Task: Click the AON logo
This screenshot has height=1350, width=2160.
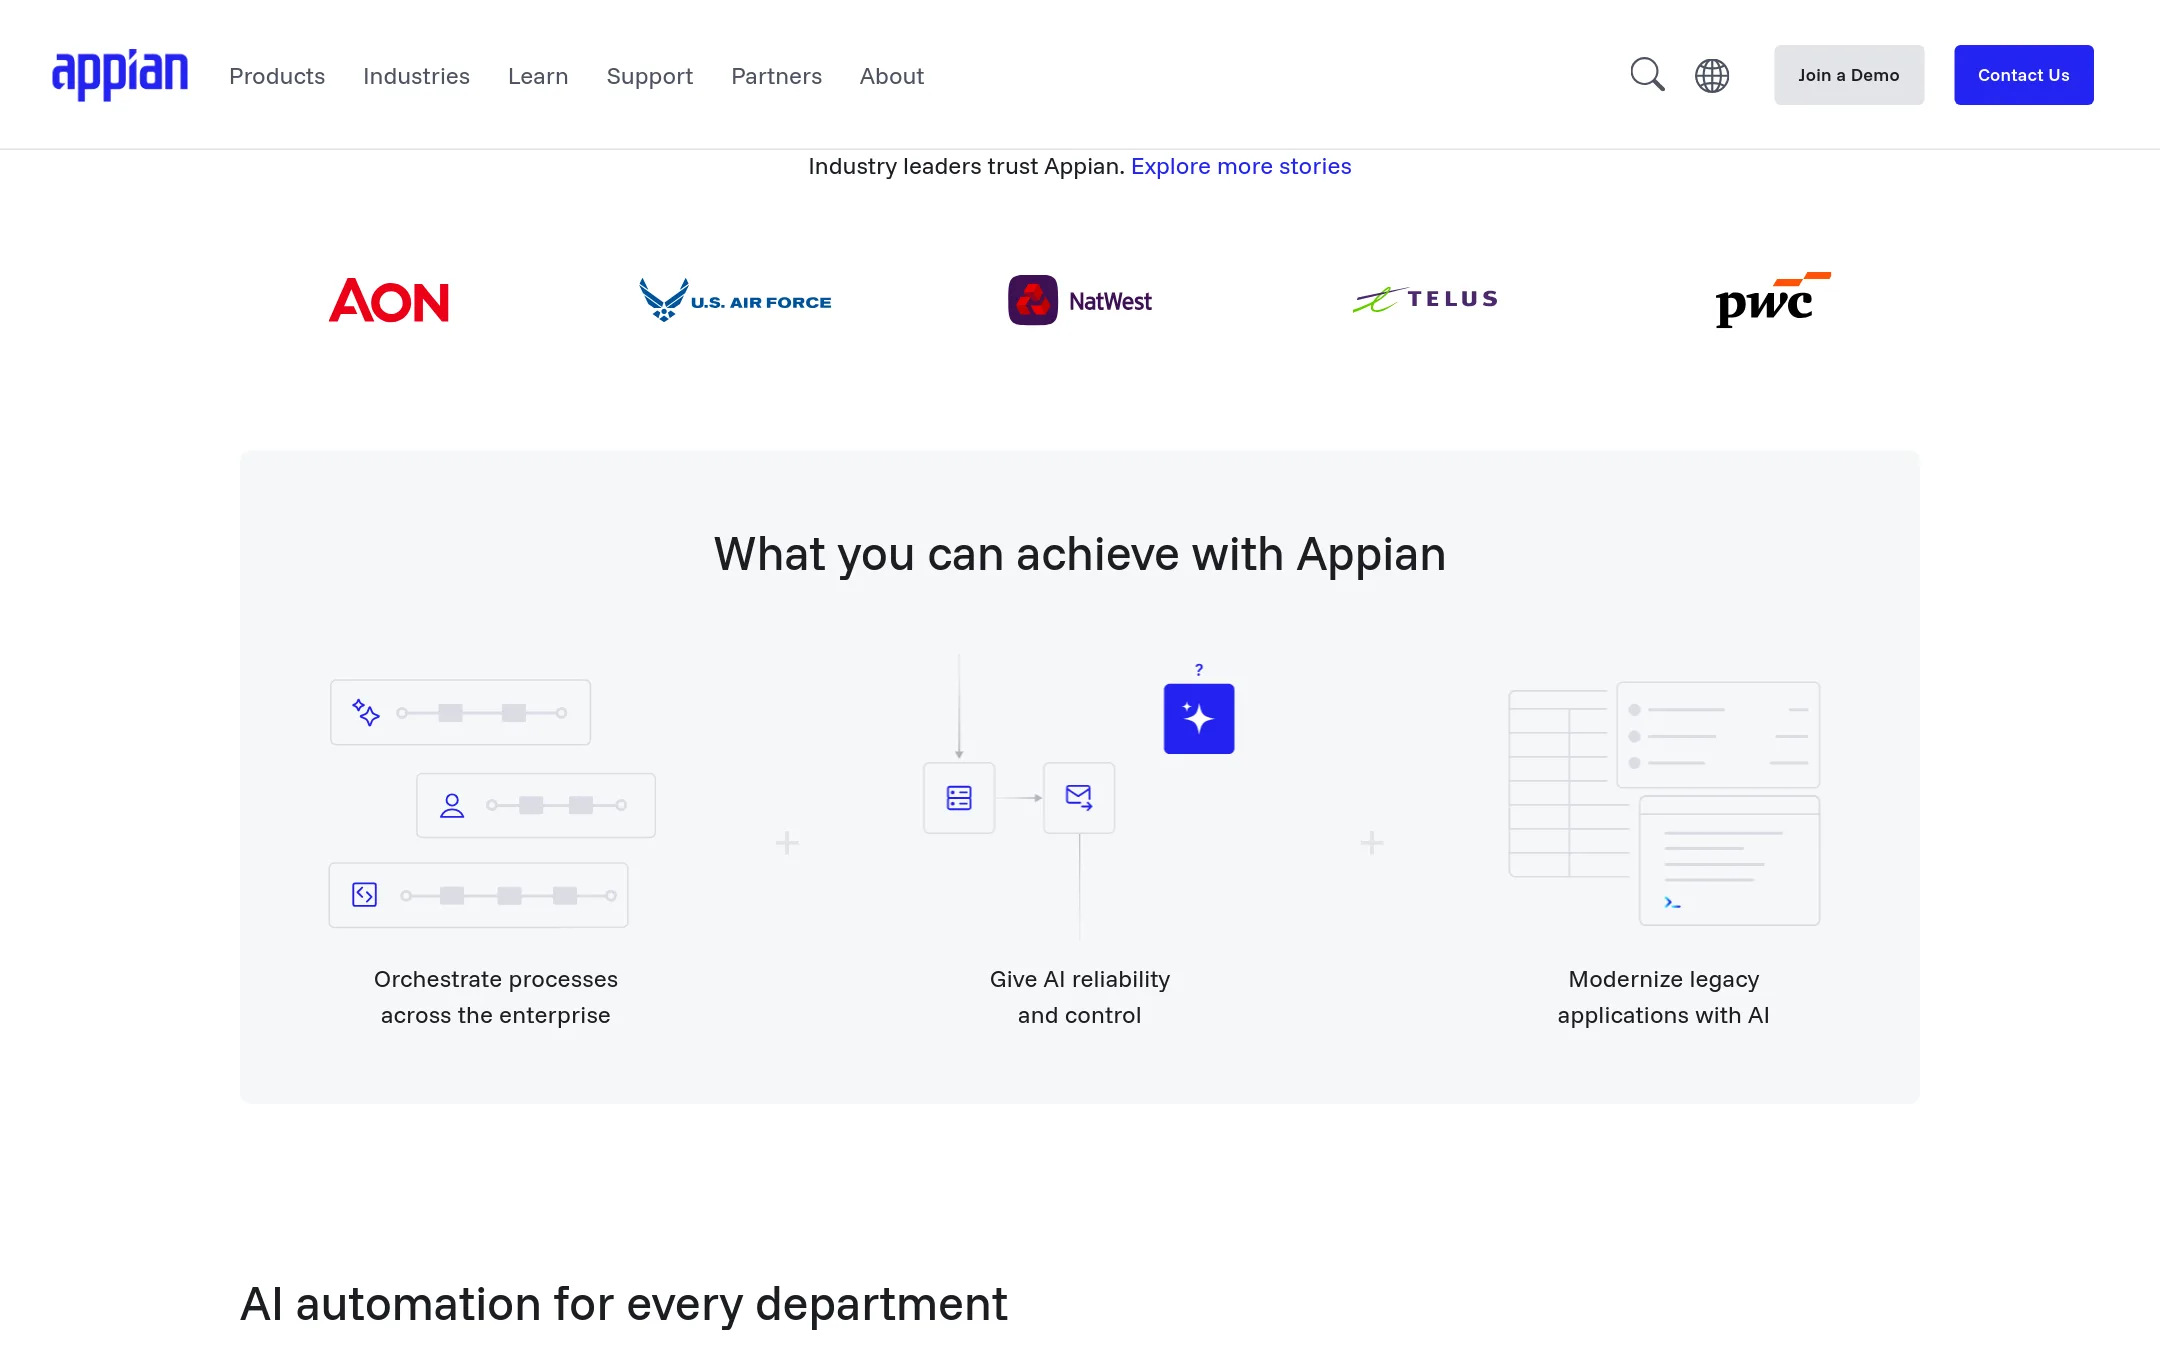Action: [389, 300]
